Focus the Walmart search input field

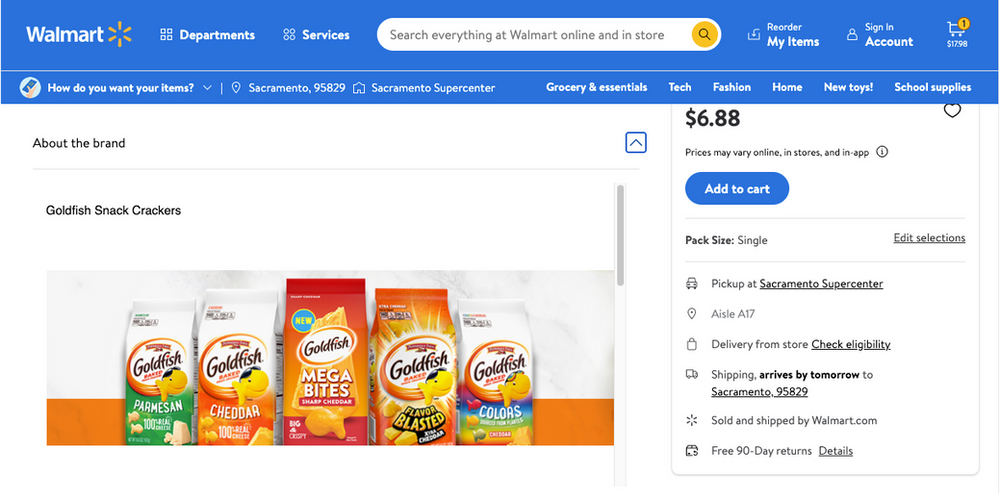530,35
